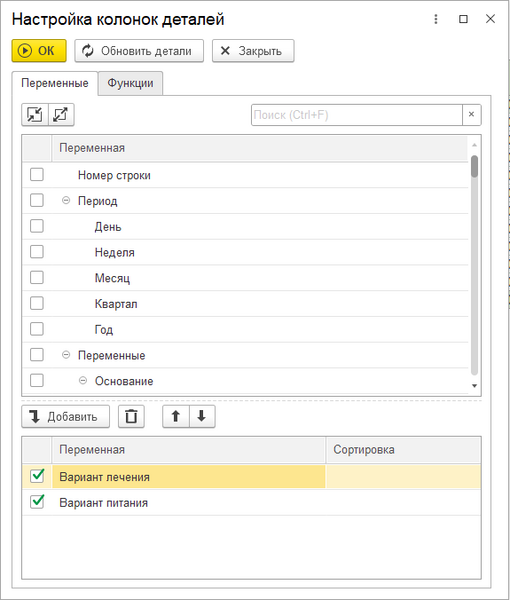
Task: Select the Переменные tree row label
Action: (112, 355)
